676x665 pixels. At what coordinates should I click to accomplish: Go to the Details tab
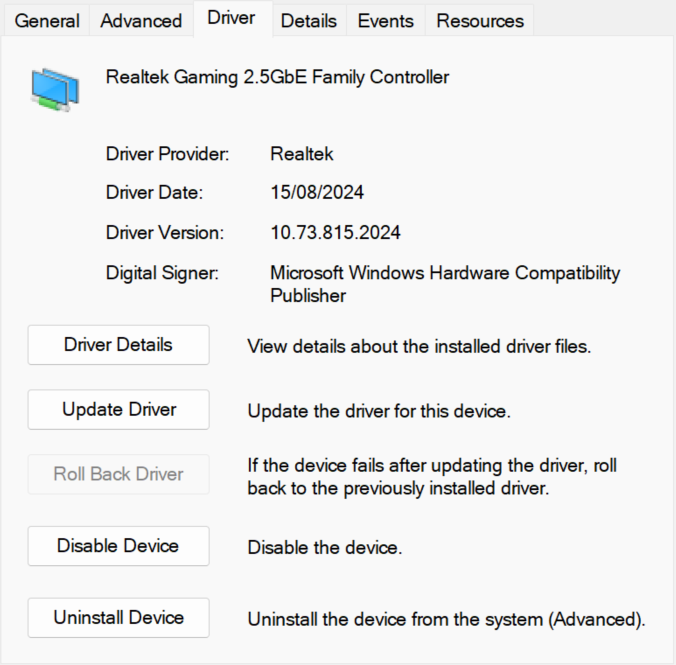[x=308, y=21]
